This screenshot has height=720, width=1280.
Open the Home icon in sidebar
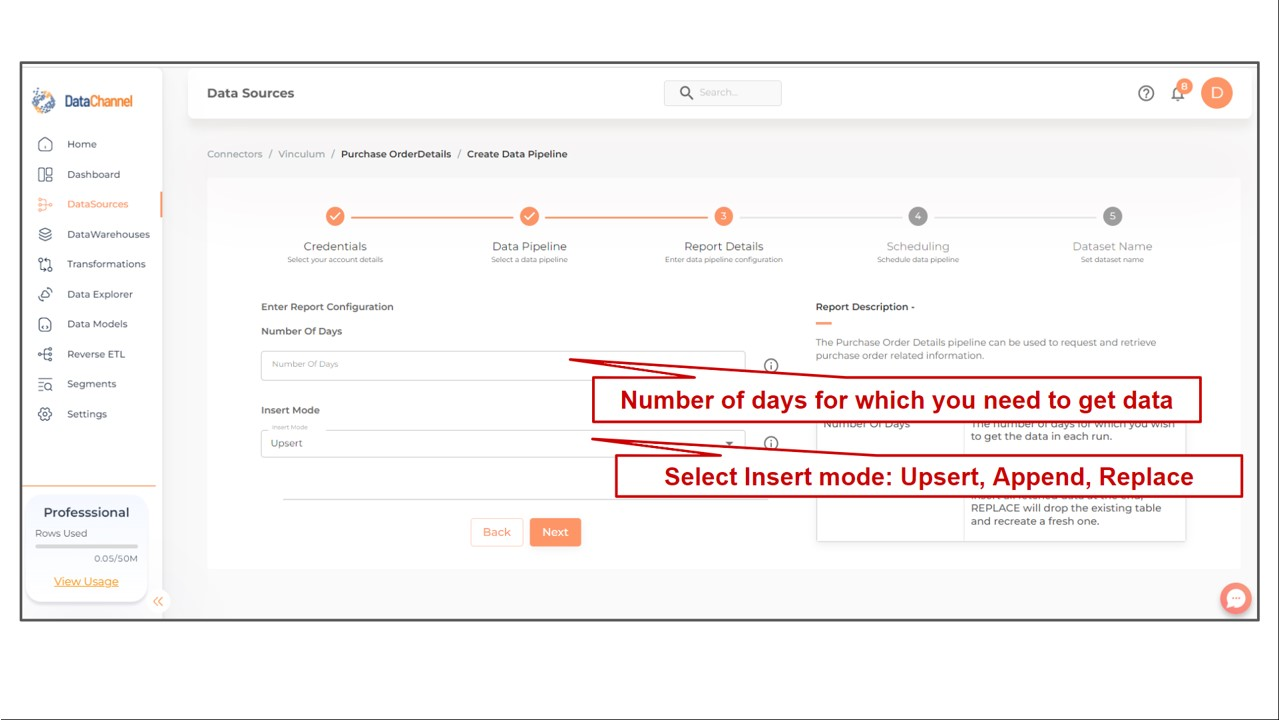pos(45,144)
